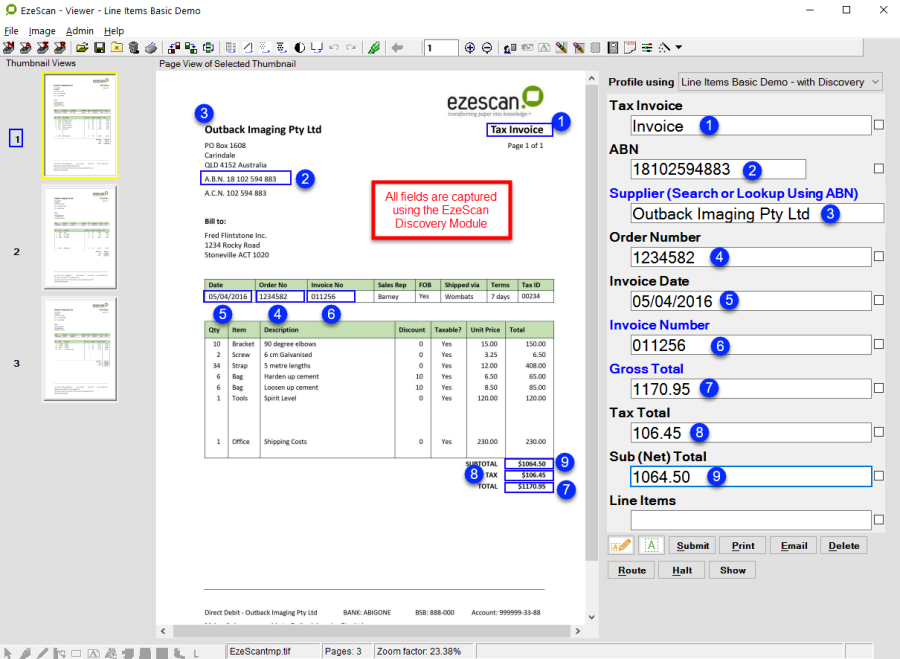Enable the checkbox beside Gross Total field
Image resolution: width=900 pixels, height=659 pixels.
tap(879, 388)
